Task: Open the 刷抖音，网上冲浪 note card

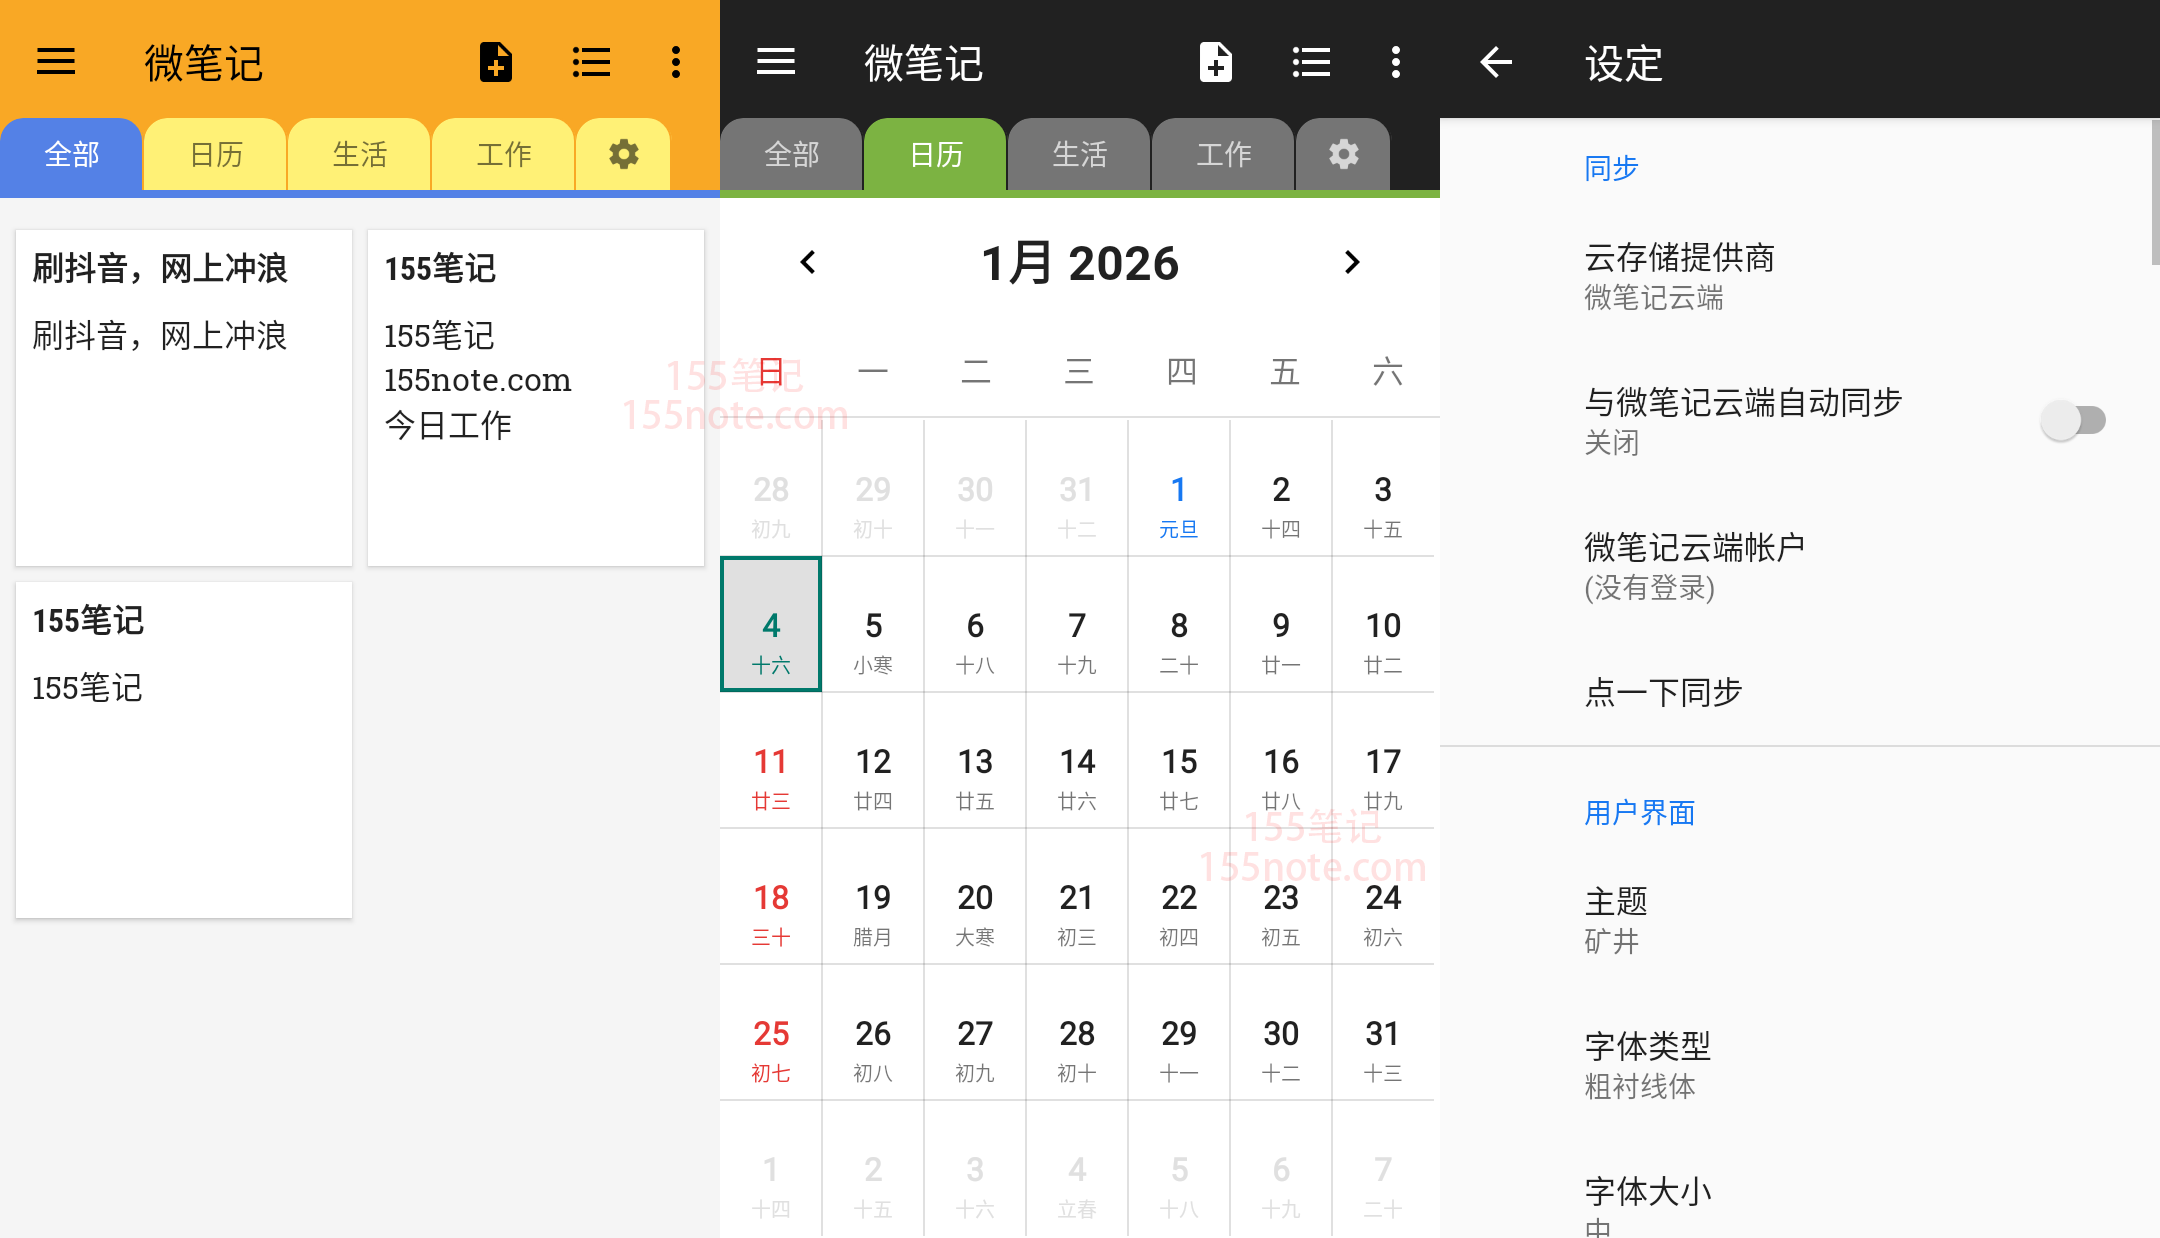Action: (x=184, y=398)
